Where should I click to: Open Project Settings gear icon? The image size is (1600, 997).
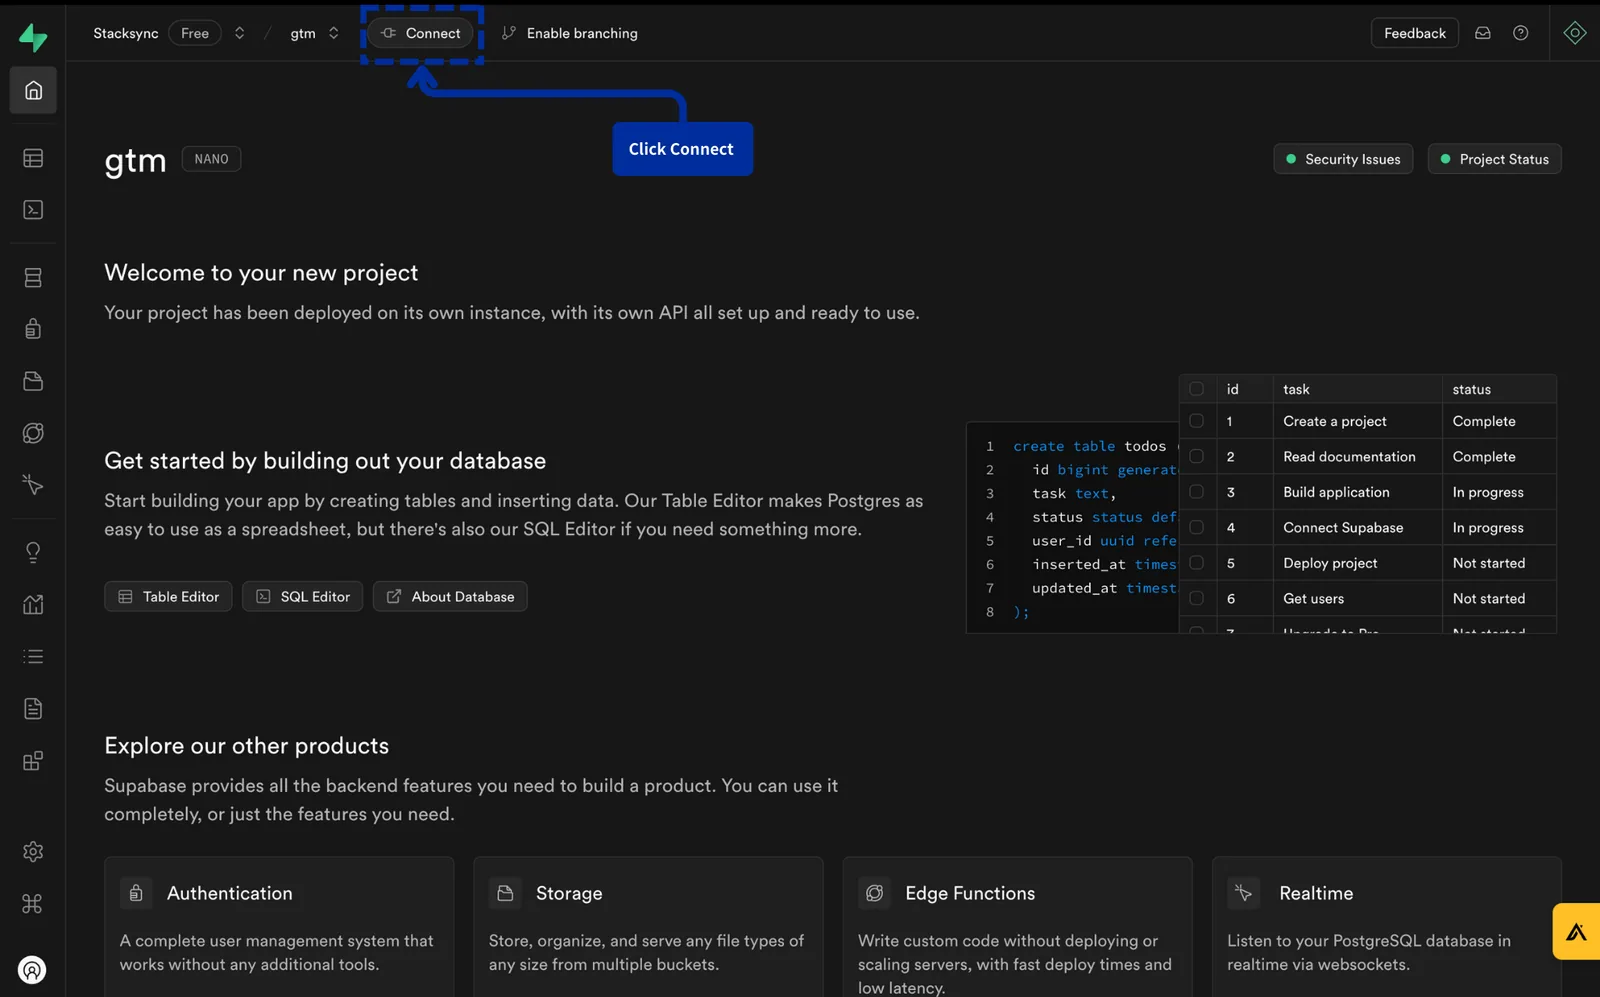pos(33,852)
